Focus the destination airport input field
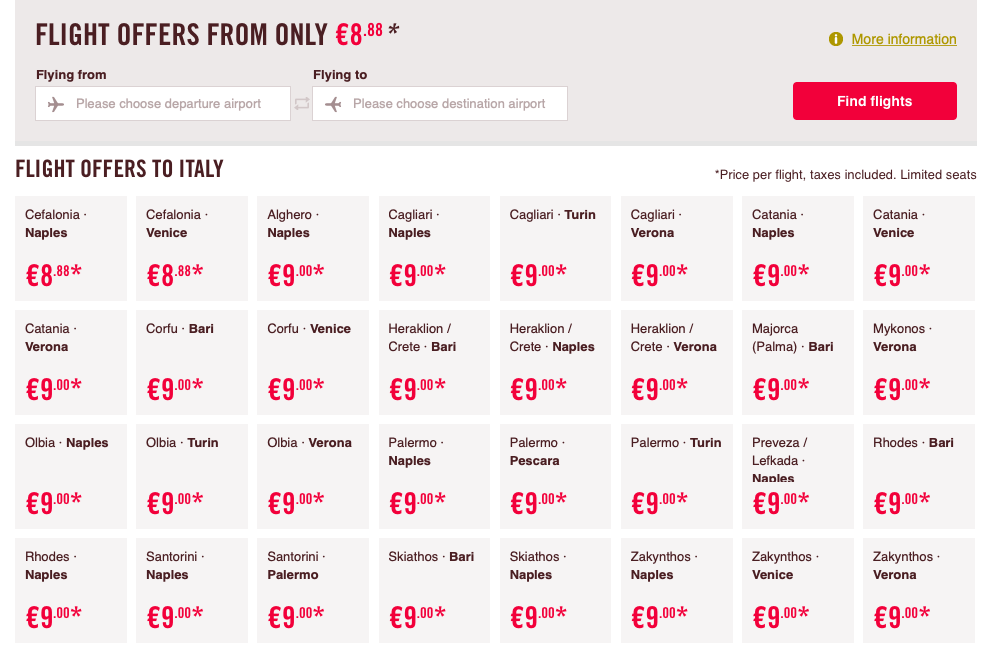983x656 pixels. click(x=440, y=103)
